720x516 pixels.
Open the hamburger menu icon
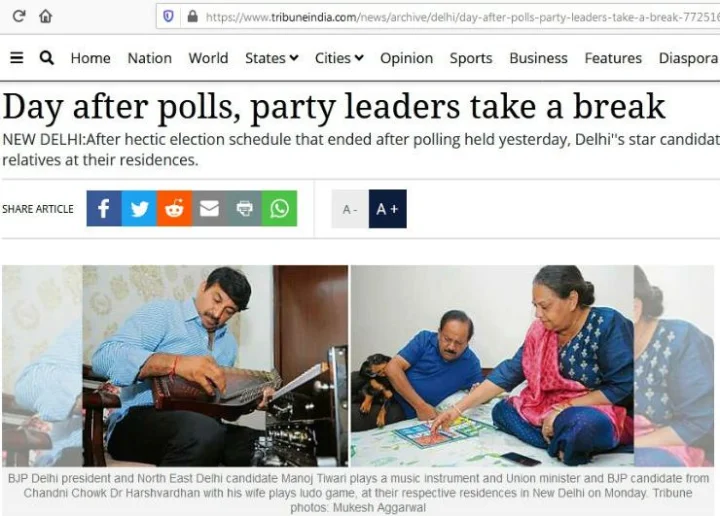pos(17,58)
